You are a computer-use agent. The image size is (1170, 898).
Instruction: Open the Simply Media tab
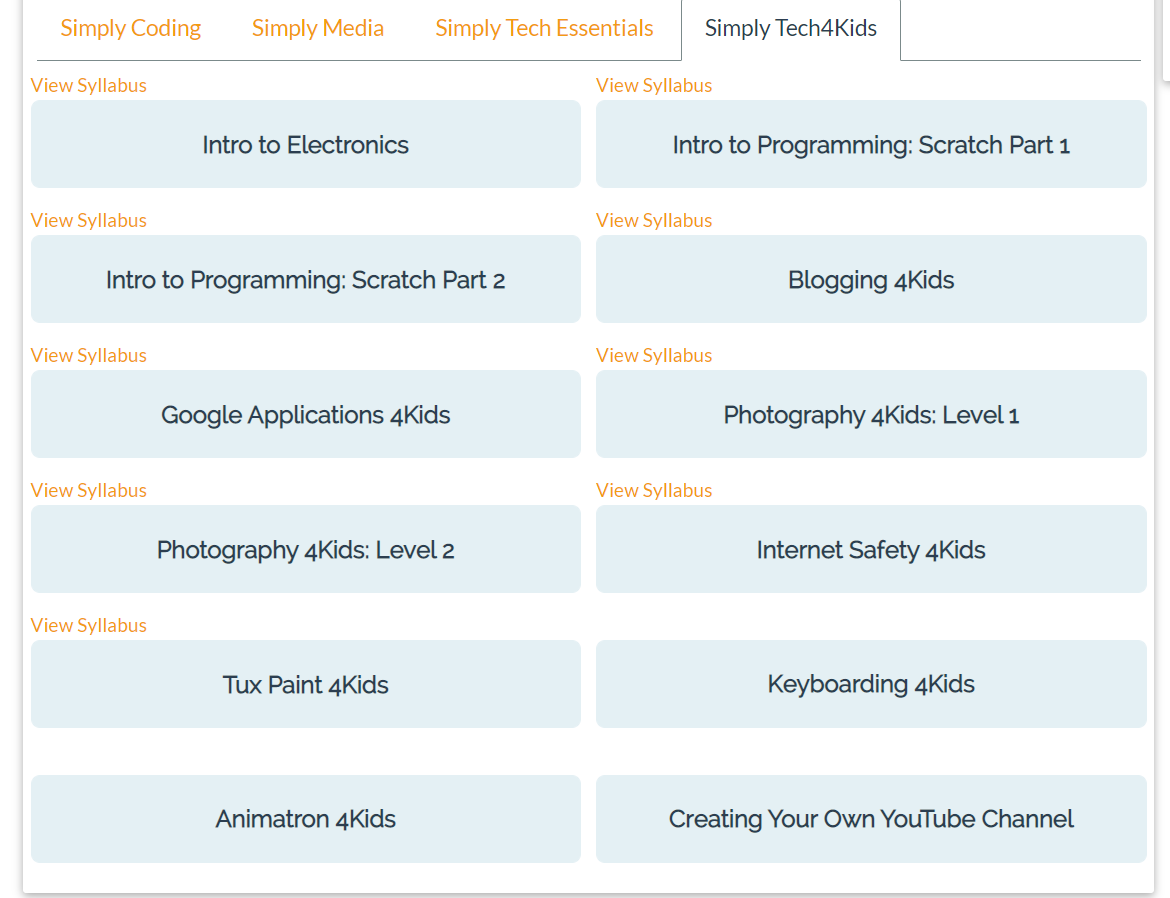click(x=318, y=28)
